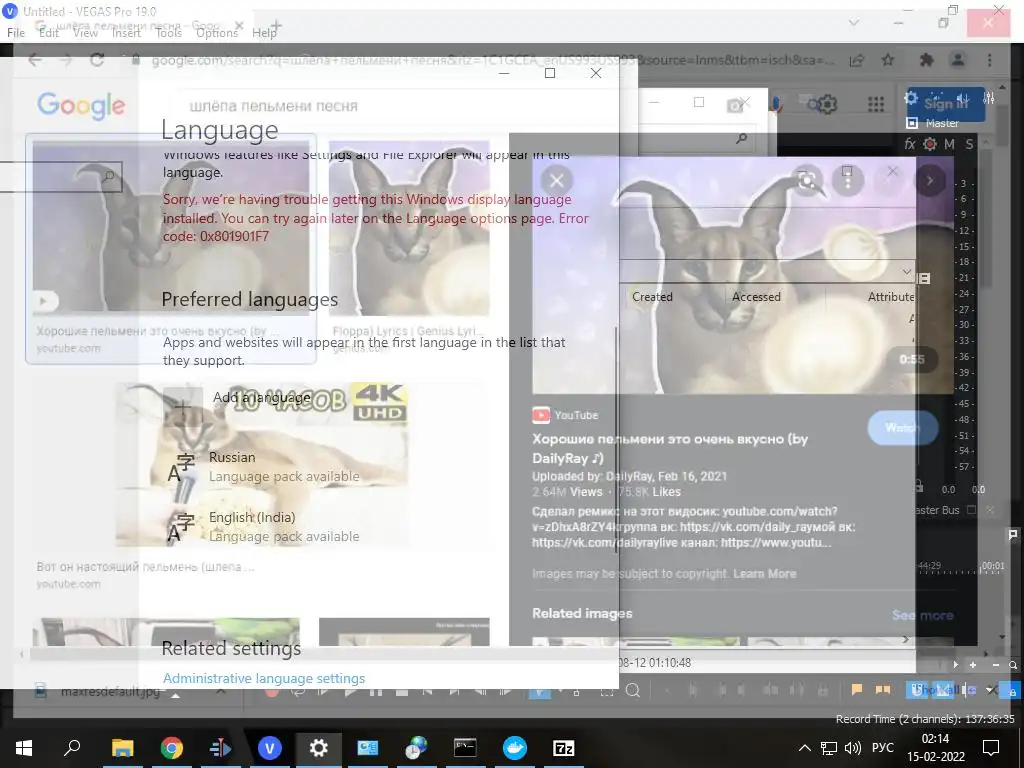The width and height of the screenshot is (1024, 768).
Task: Click the share page icon in Chrome's address bar
Action: pos(856,60)
